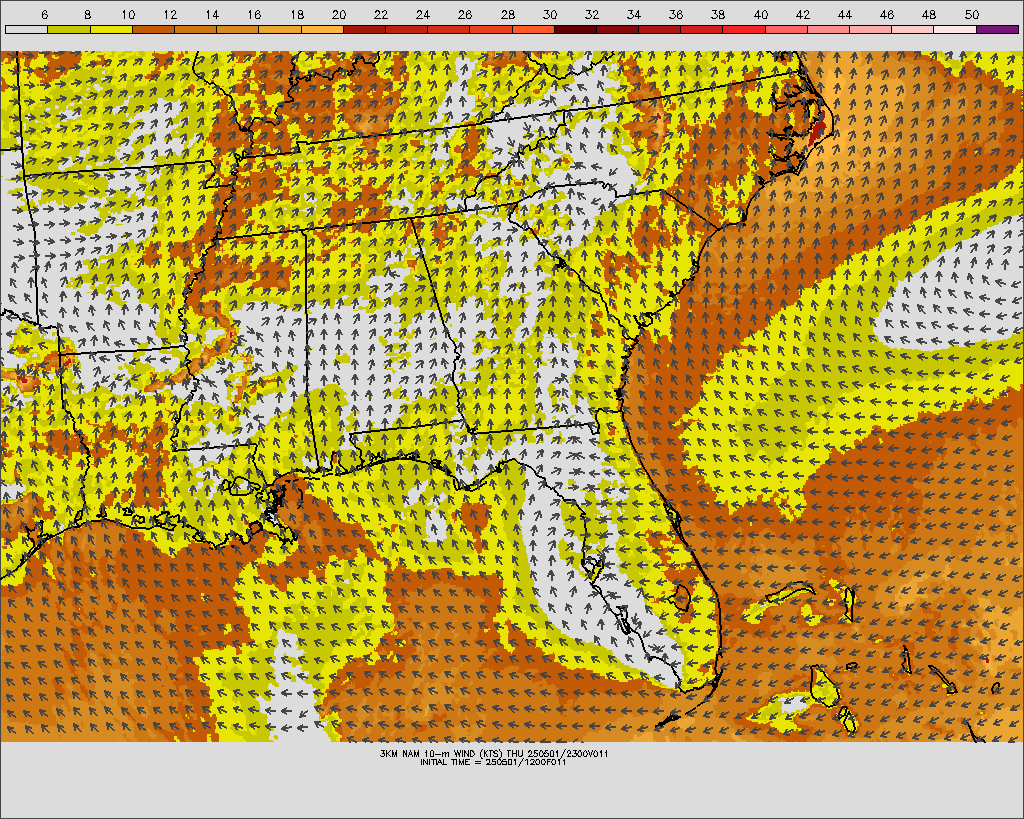Image resolution: width=1024 pixels, height=819 pixels.
Task: Click the legend label "26"
Action: pos(465,14)
